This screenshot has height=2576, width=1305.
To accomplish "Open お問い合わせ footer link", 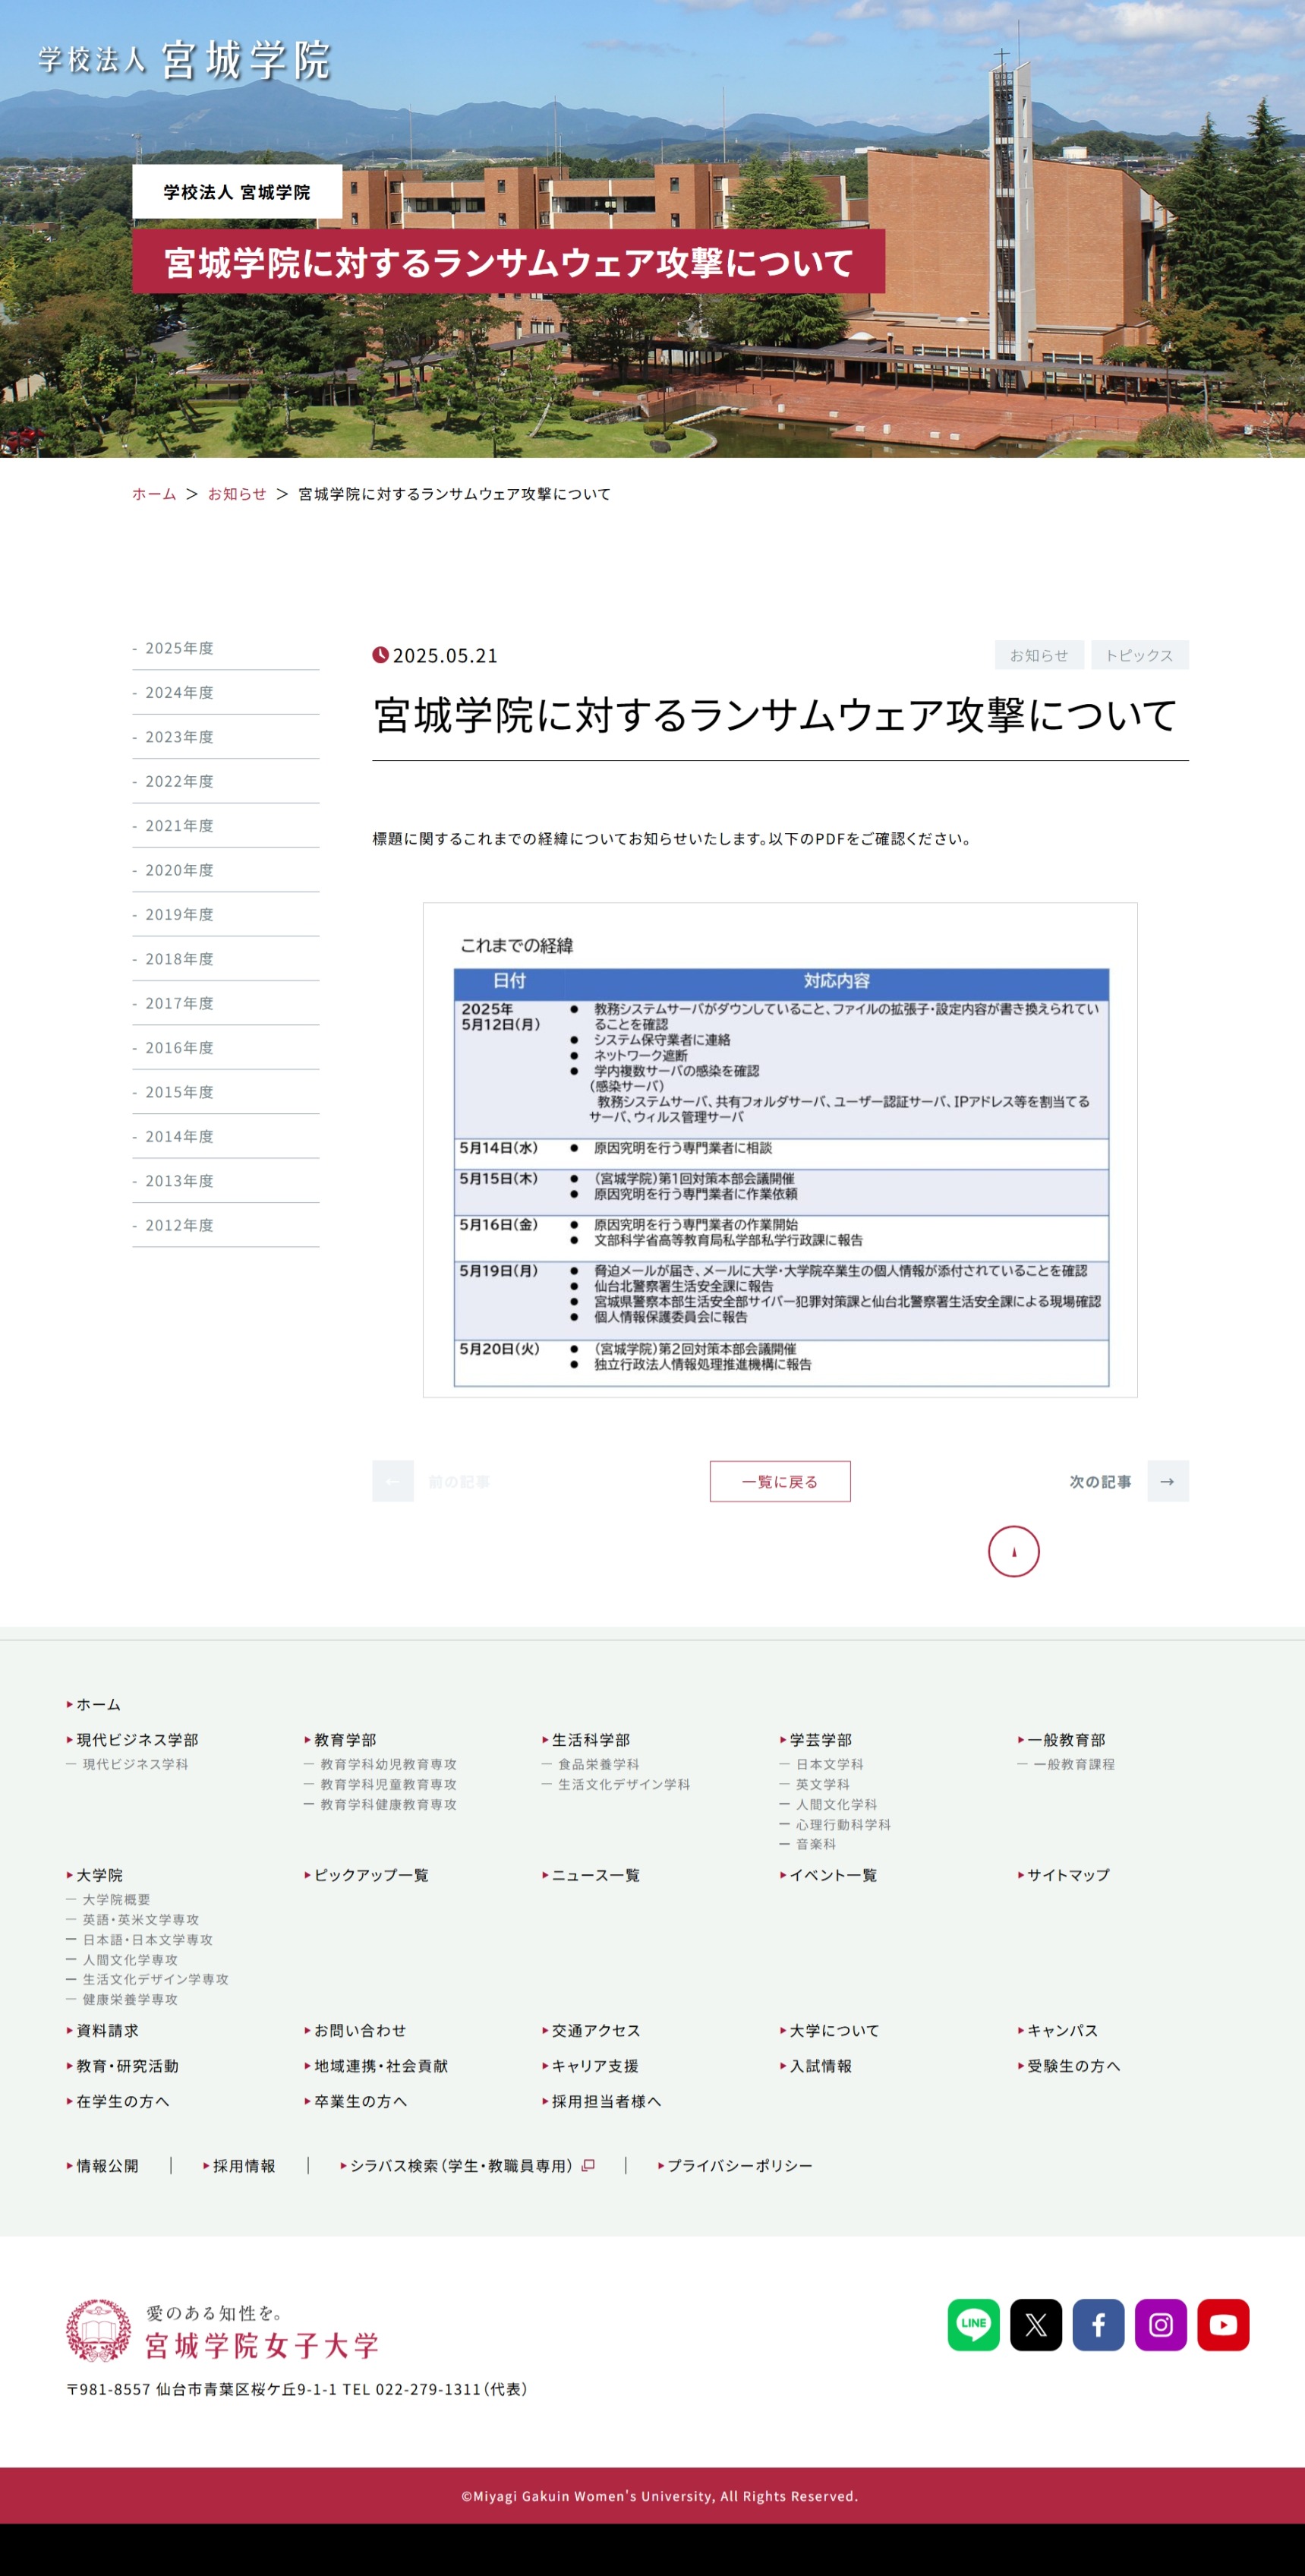I will click(x=356, y=2030).
